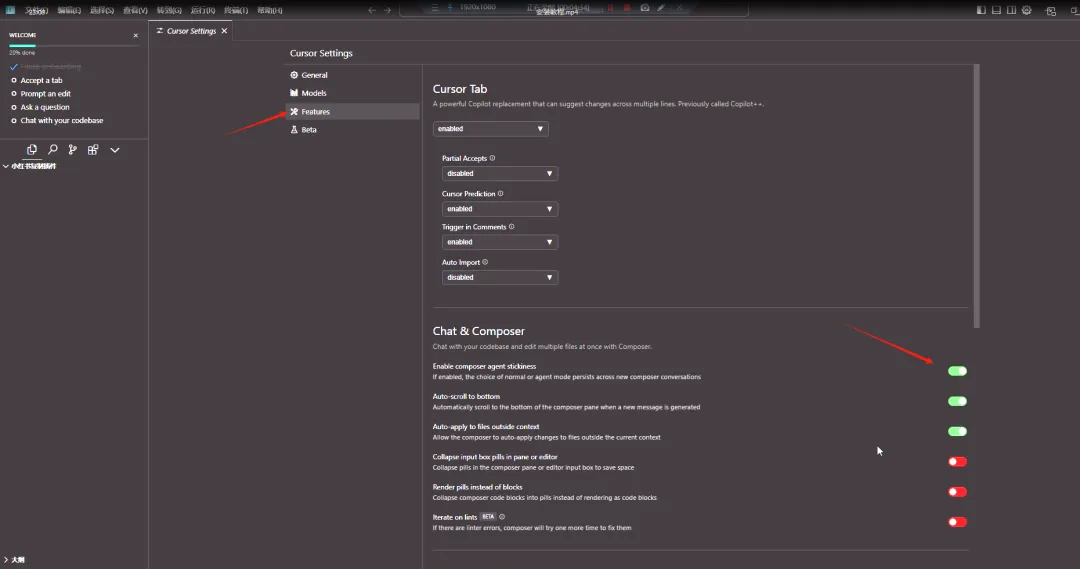Click info icon beside Auto Import

(x=486, y=262)
